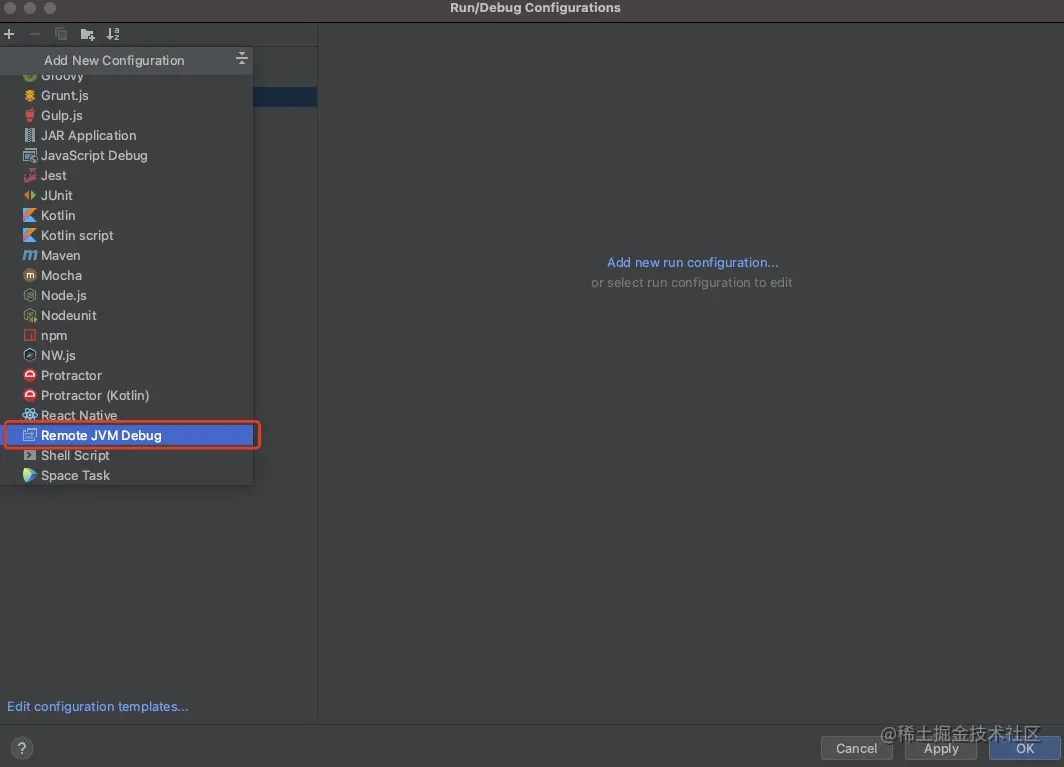Click the JAR Application icon
Image resolution: width=1064 pixels, height=767 pixels.
click(30, 136)
